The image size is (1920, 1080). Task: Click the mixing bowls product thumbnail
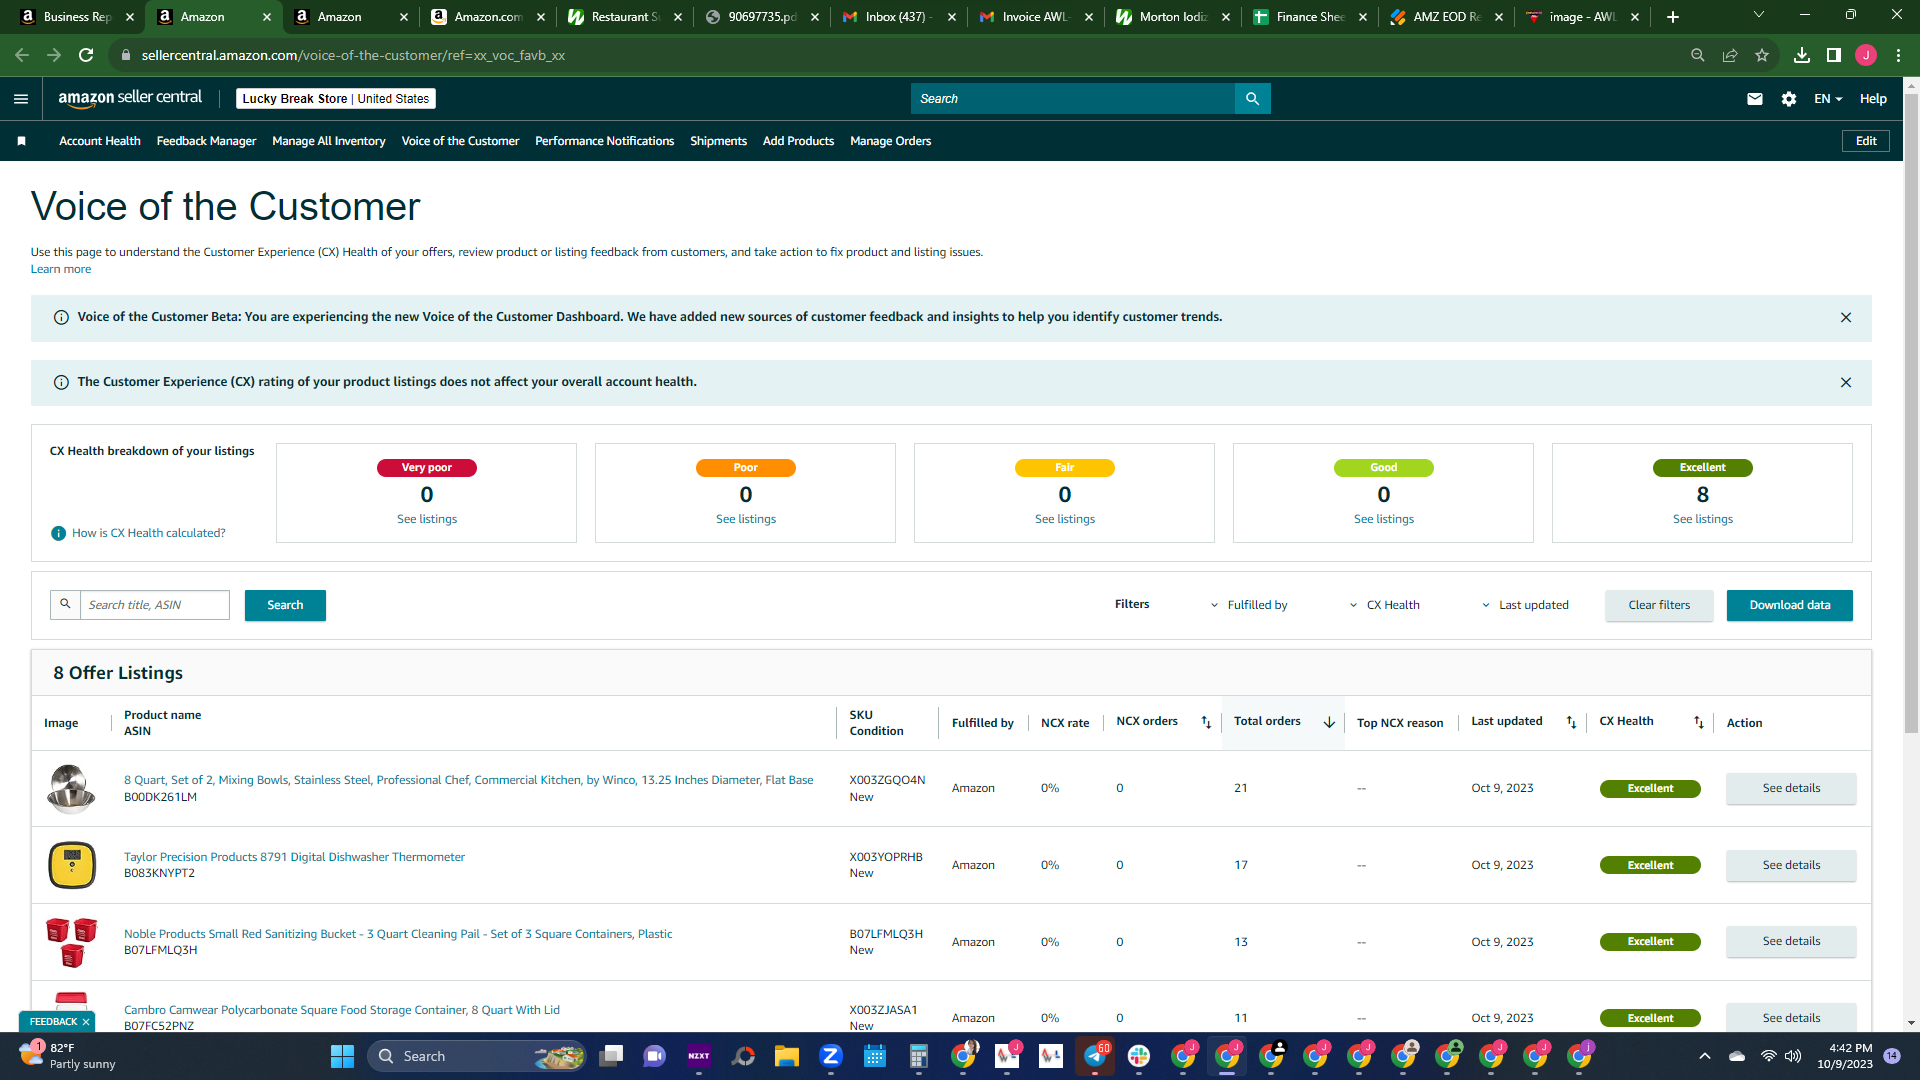pos(72,788)
